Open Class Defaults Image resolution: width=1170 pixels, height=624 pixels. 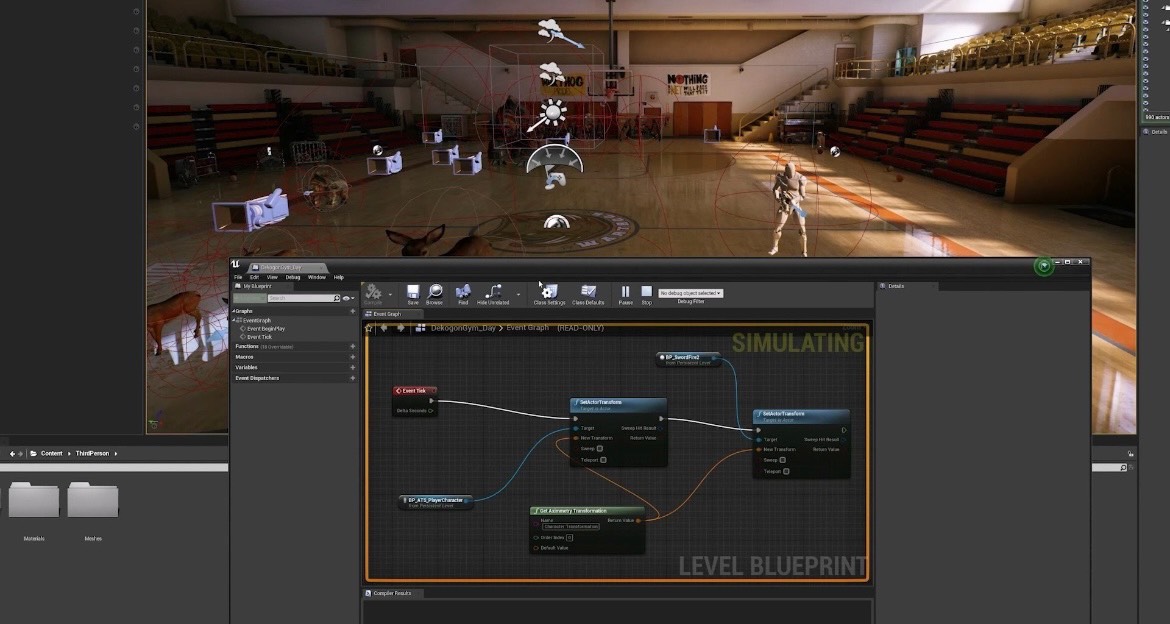pos(588,293)
